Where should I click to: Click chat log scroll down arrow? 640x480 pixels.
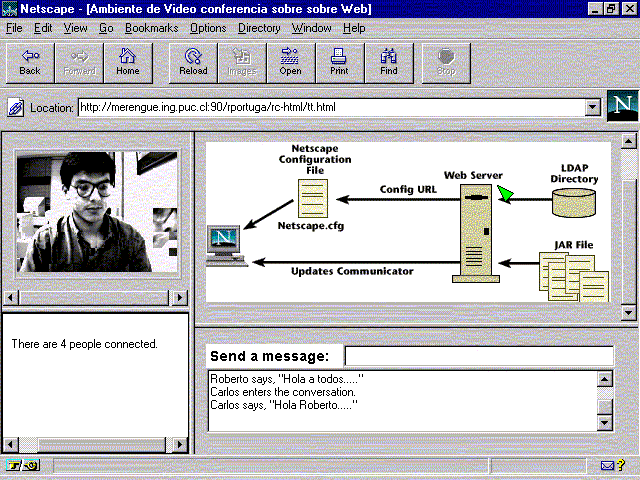click(604, 422)
